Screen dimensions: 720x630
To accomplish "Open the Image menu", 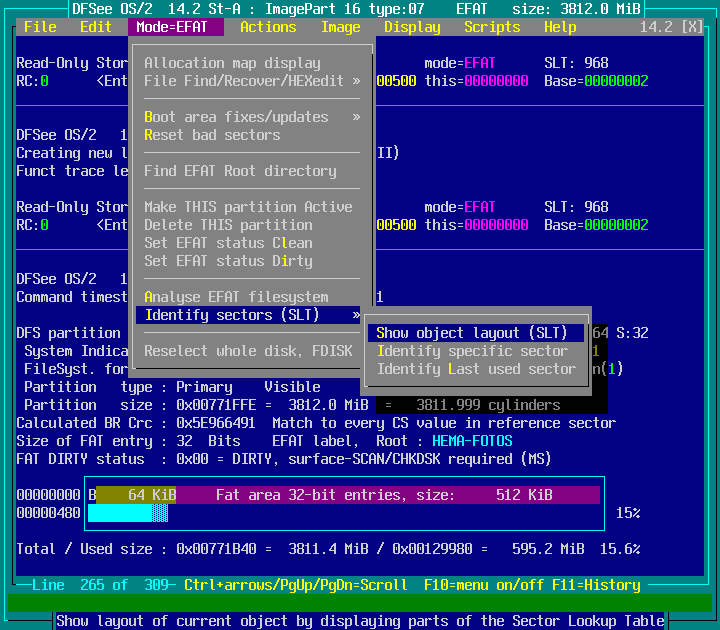I will (x=340, y=27).
